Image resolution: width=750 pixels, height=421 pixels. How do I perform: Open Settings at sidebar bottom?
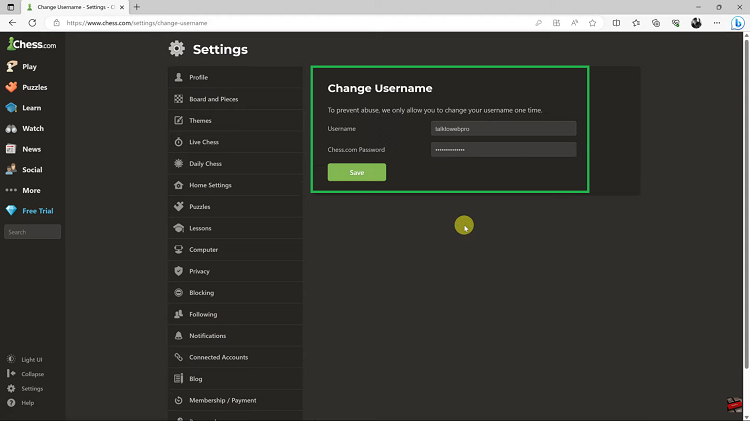(x=25, y=388)
